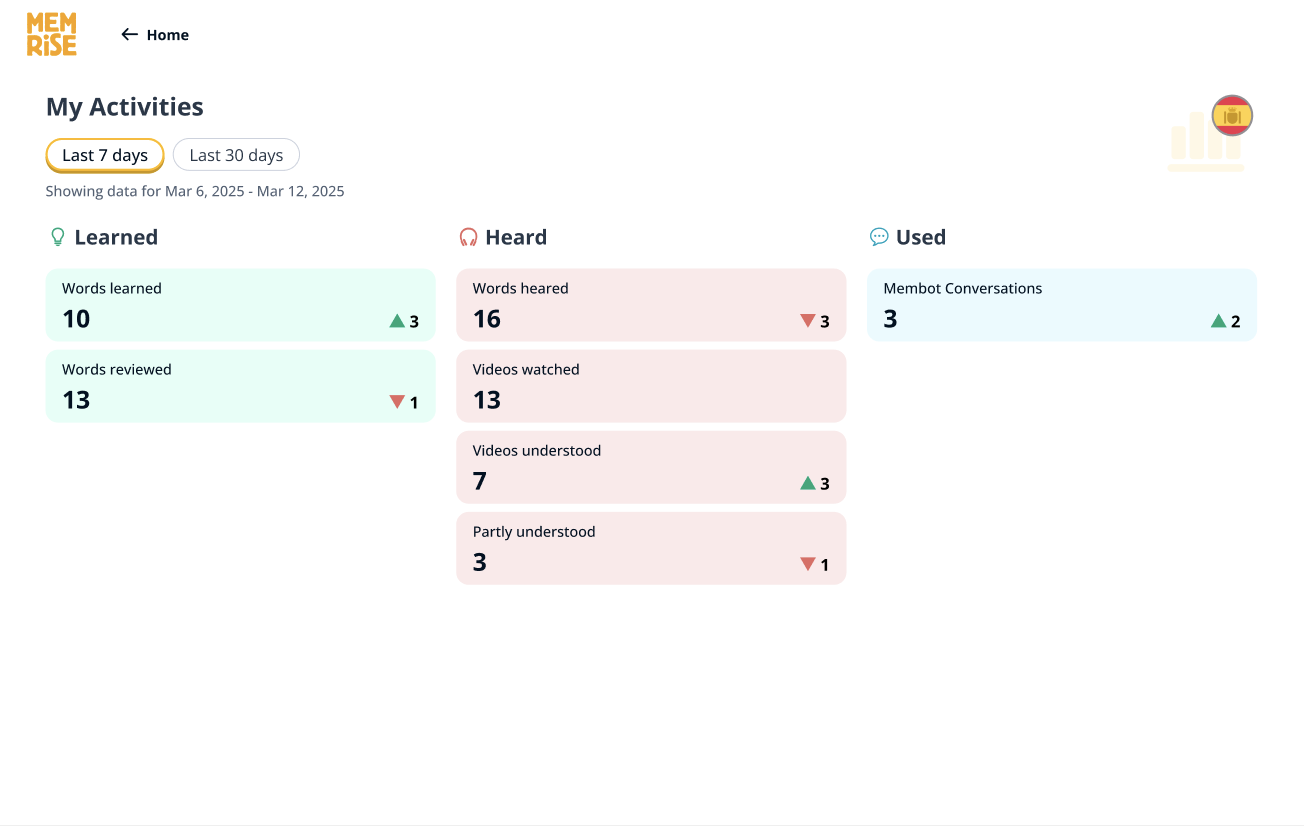Open the Words learned card
1304x826 pixels.
coord(240,305)
